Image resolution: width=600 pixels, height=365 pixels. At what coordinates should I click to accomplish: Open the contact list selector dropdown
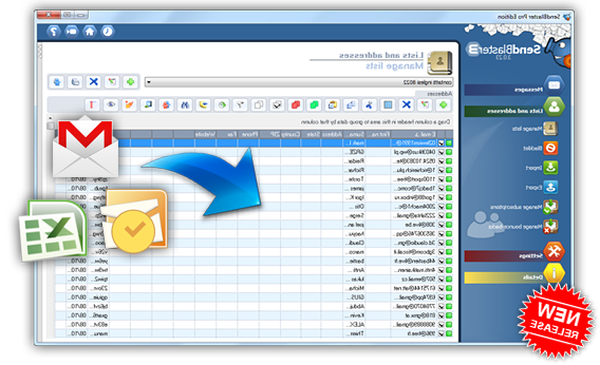point(299,82)
